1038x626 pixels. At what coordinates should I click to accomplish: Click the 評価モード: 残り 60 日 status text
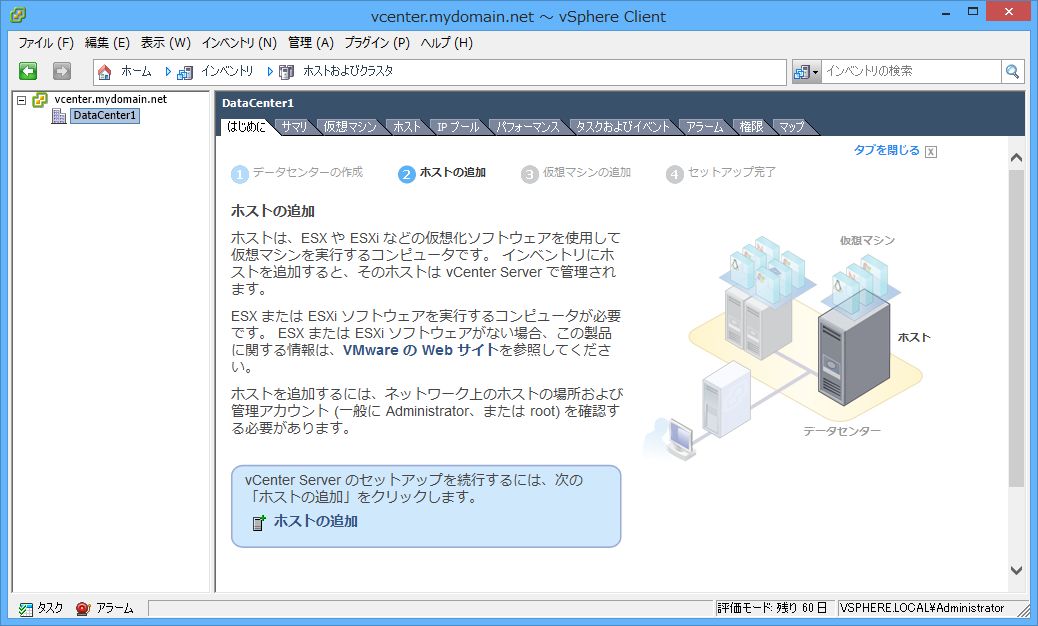(773, 608)
